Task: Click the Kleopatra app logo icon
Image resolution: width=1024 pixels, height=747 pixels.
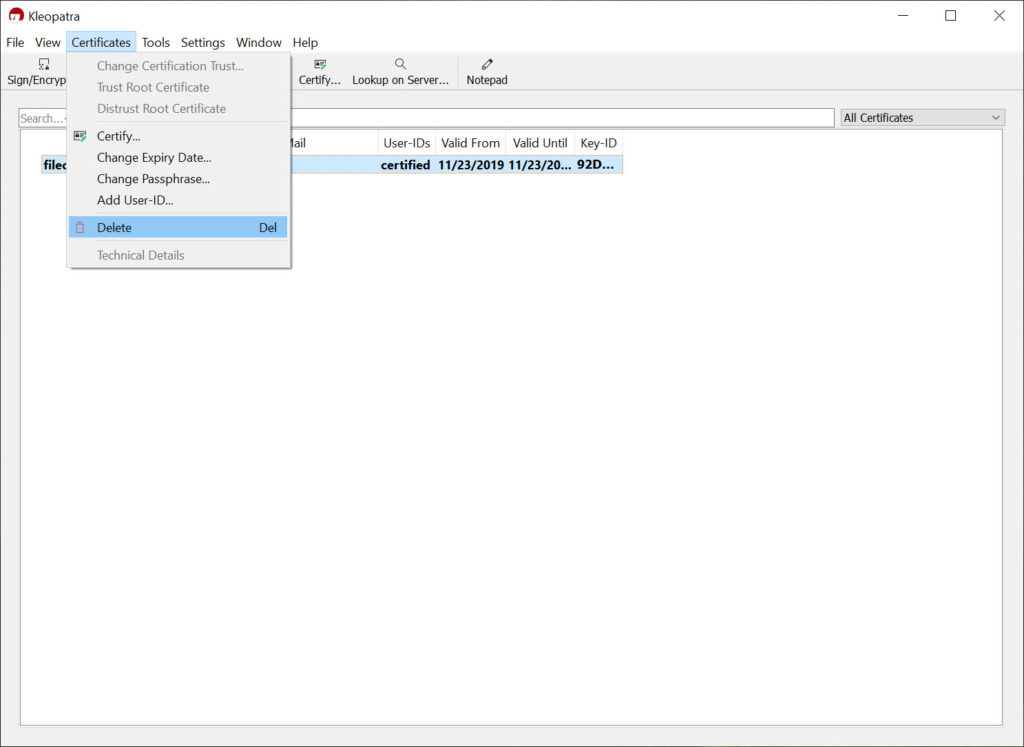Action: (16, 15)
